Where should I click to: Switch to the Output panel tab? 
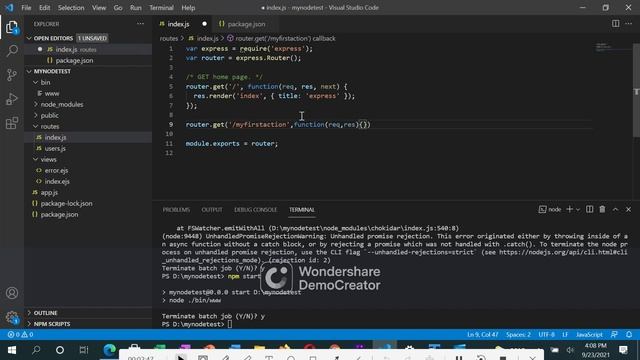point(212,210)
